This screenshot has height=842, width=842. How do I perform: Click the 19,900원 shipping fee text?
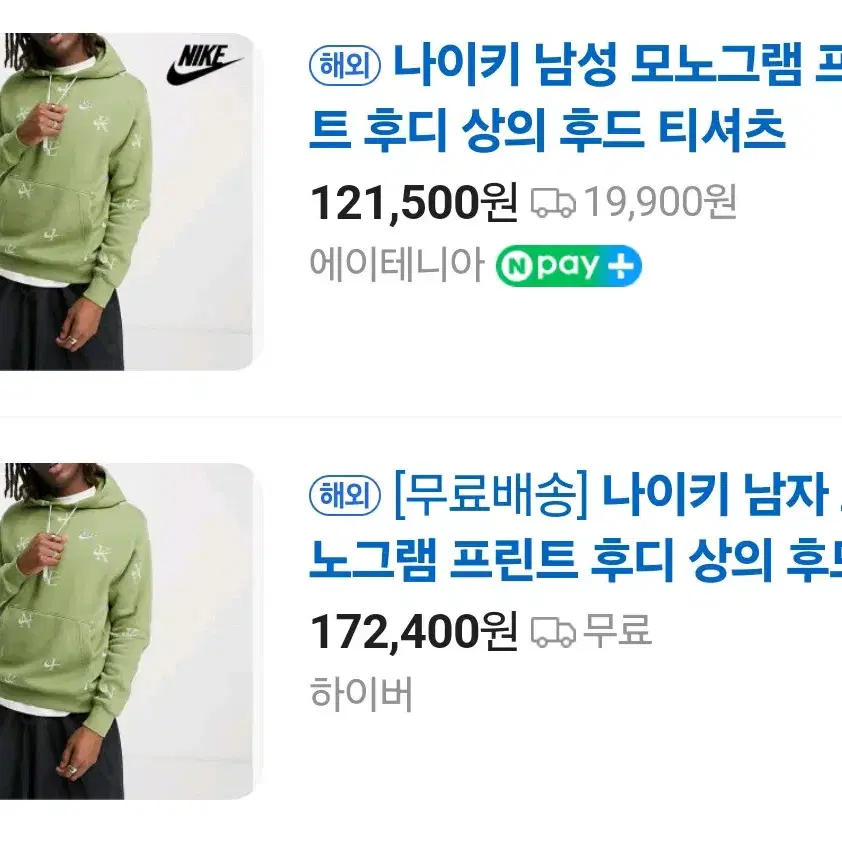[660, 202]
